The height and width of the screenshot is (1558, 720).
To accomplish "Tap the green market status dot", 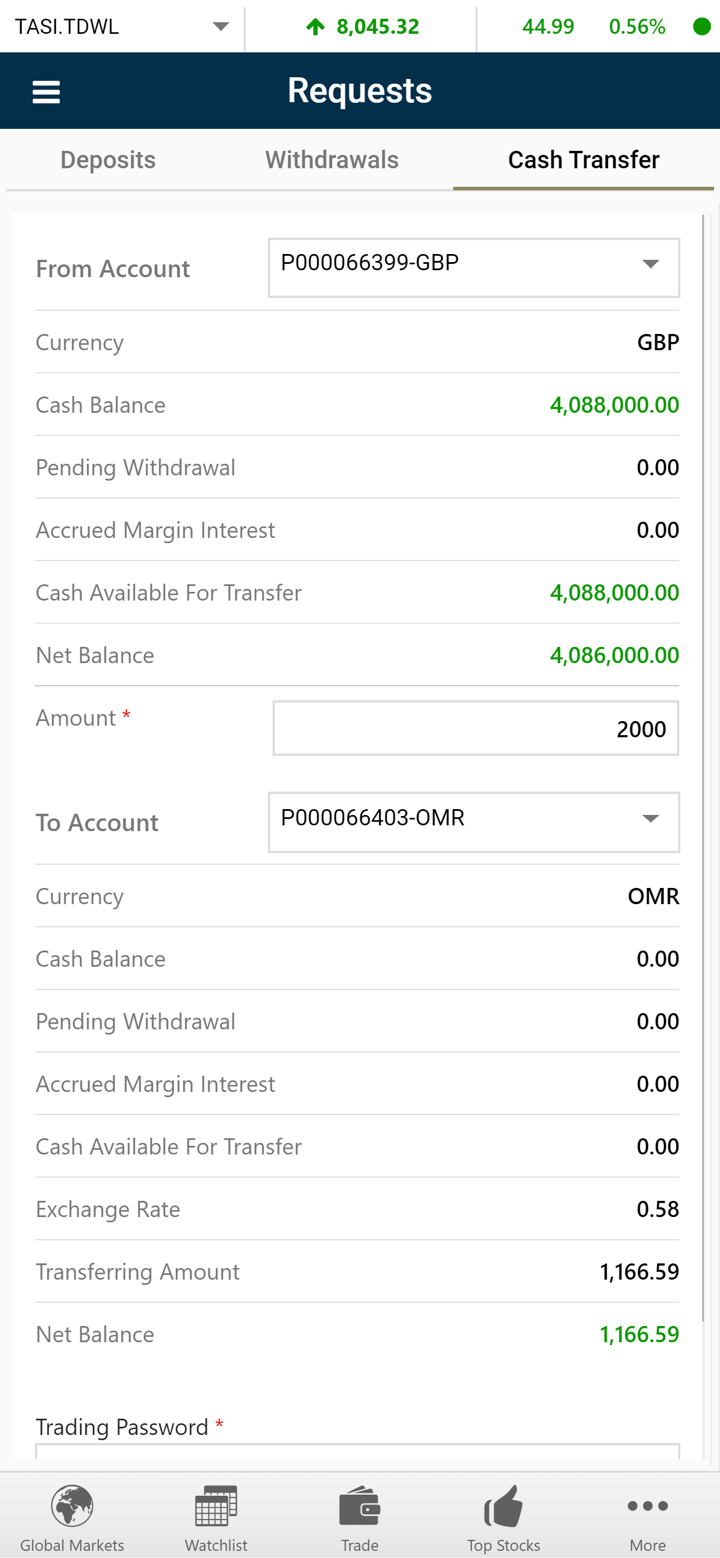I will (702, 27).
